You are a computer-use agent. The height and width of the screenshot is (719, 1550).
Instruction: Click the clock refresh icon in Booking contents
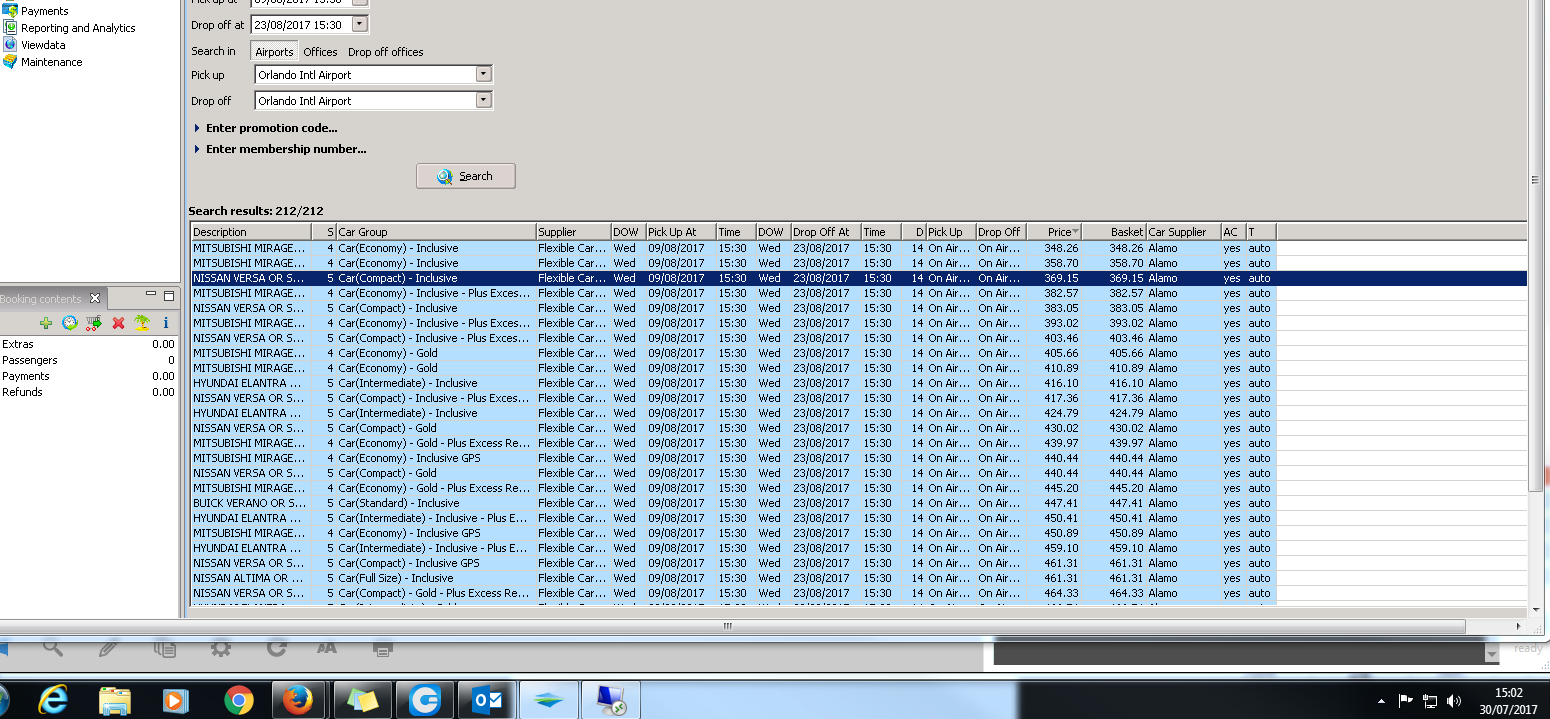[70, 323]
